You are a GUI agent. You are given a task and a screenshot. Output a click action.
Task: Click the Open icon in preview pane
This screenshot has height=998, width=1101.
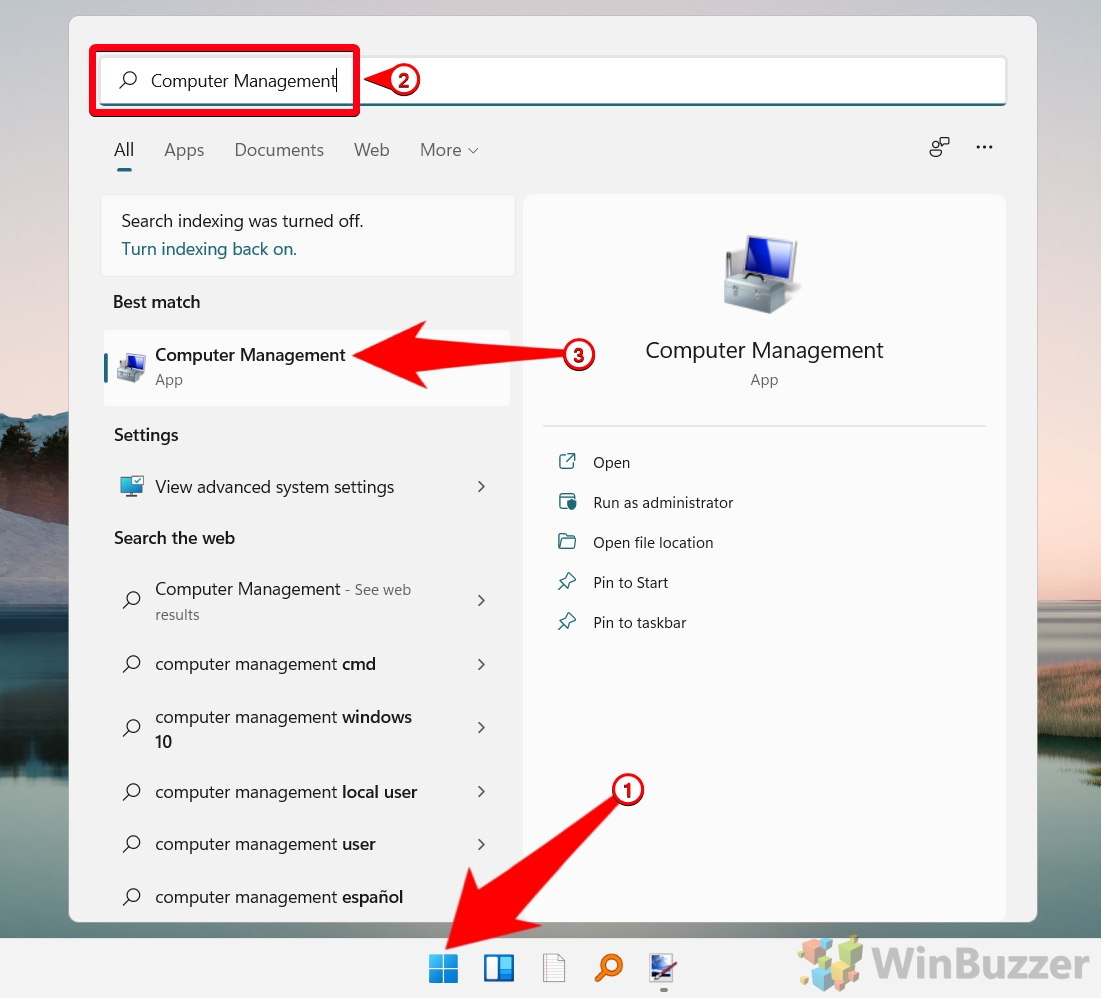click(567, 461)
